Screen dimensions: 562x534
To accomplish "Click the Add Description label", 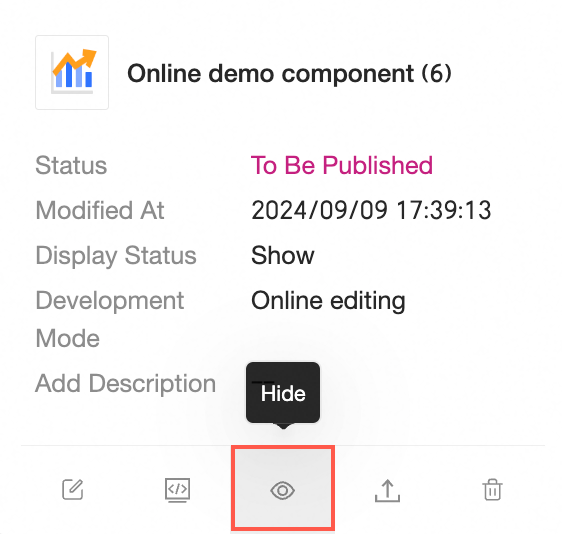I will point(125,383).
